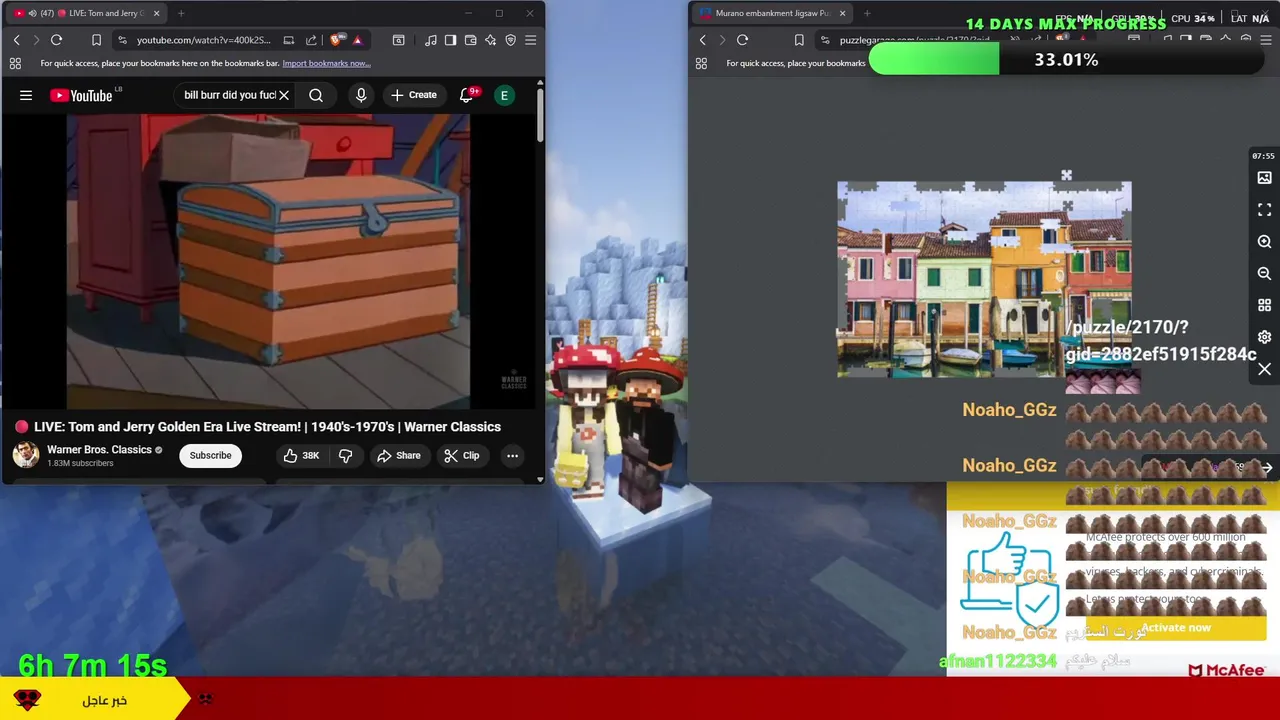This screenshot has height=720, width=1280.
Task: Clear the YouTube search text
Action: tap(284, 95)
